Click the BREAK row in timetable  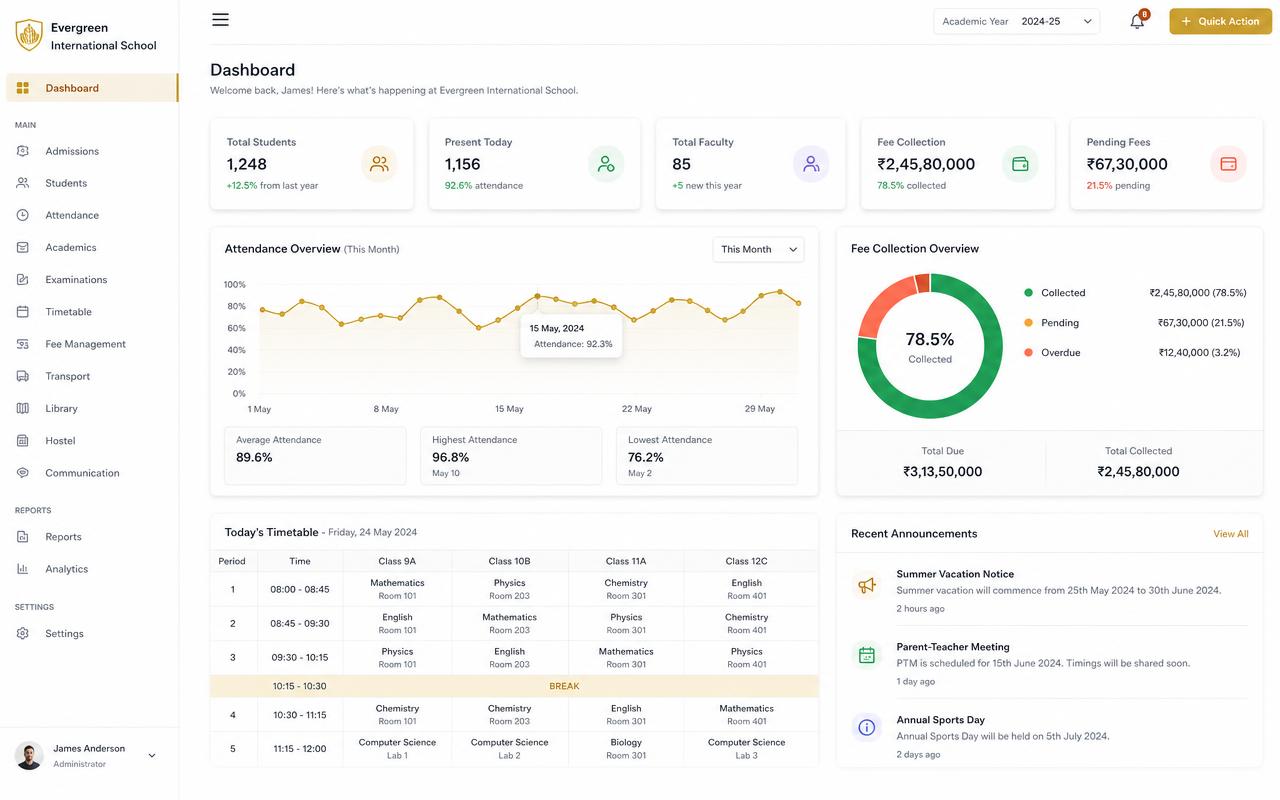tap(514, 686)
